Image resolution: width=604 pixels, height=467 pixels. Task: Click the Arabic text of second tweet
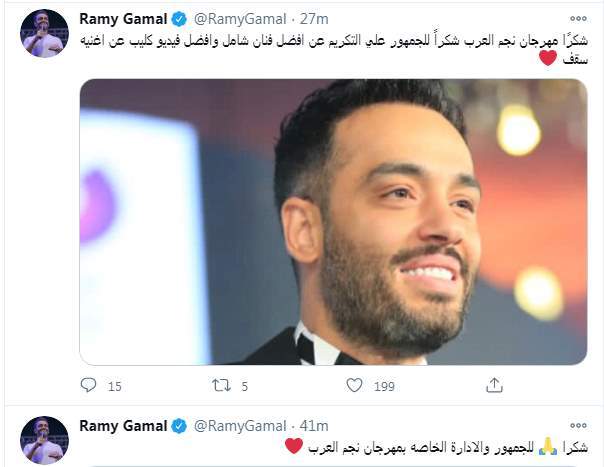point(436,447)
